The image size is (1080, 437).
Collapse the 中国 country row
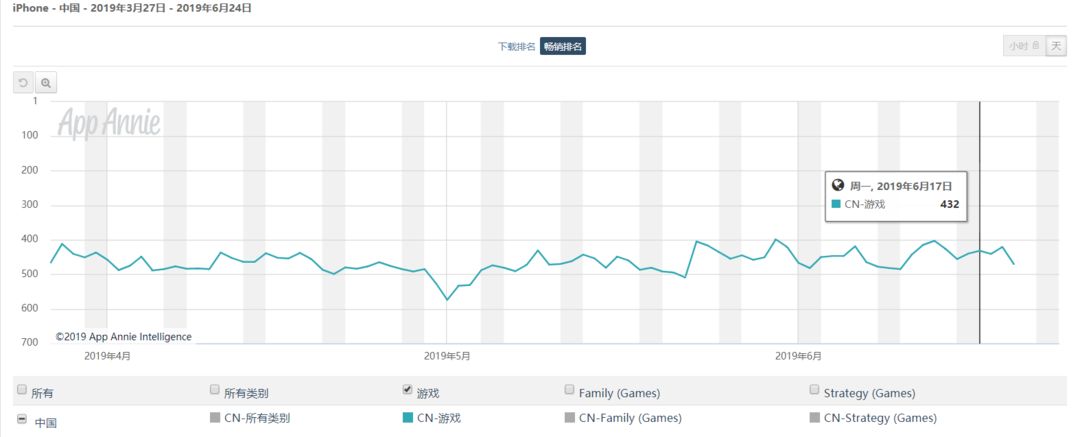point(21,419)
